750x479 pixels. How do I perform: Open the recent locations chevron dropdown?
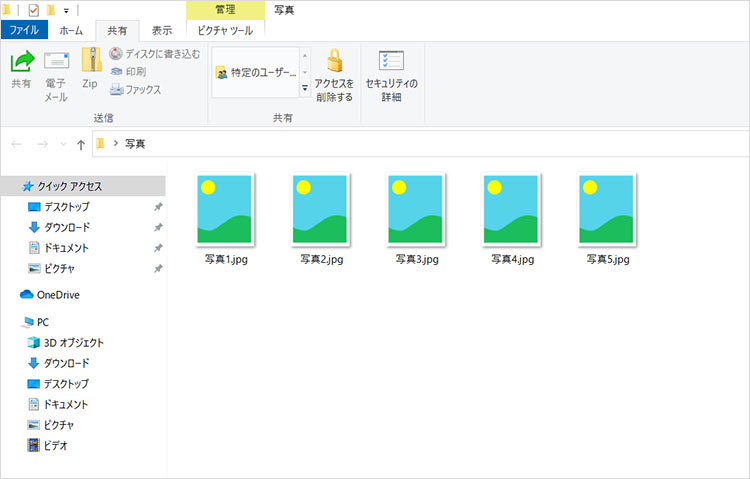pos(63,144)
